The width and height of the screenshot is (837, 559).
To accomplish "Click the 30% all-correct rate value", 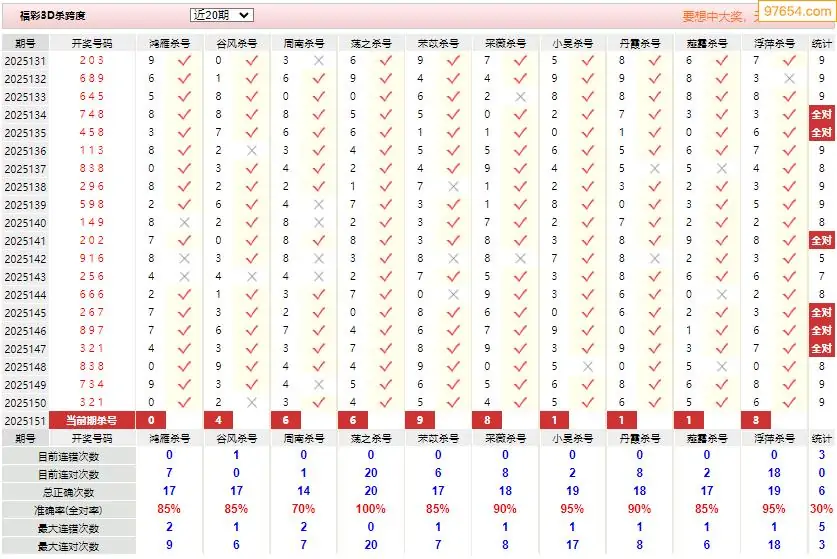I will tap(822, 509).
